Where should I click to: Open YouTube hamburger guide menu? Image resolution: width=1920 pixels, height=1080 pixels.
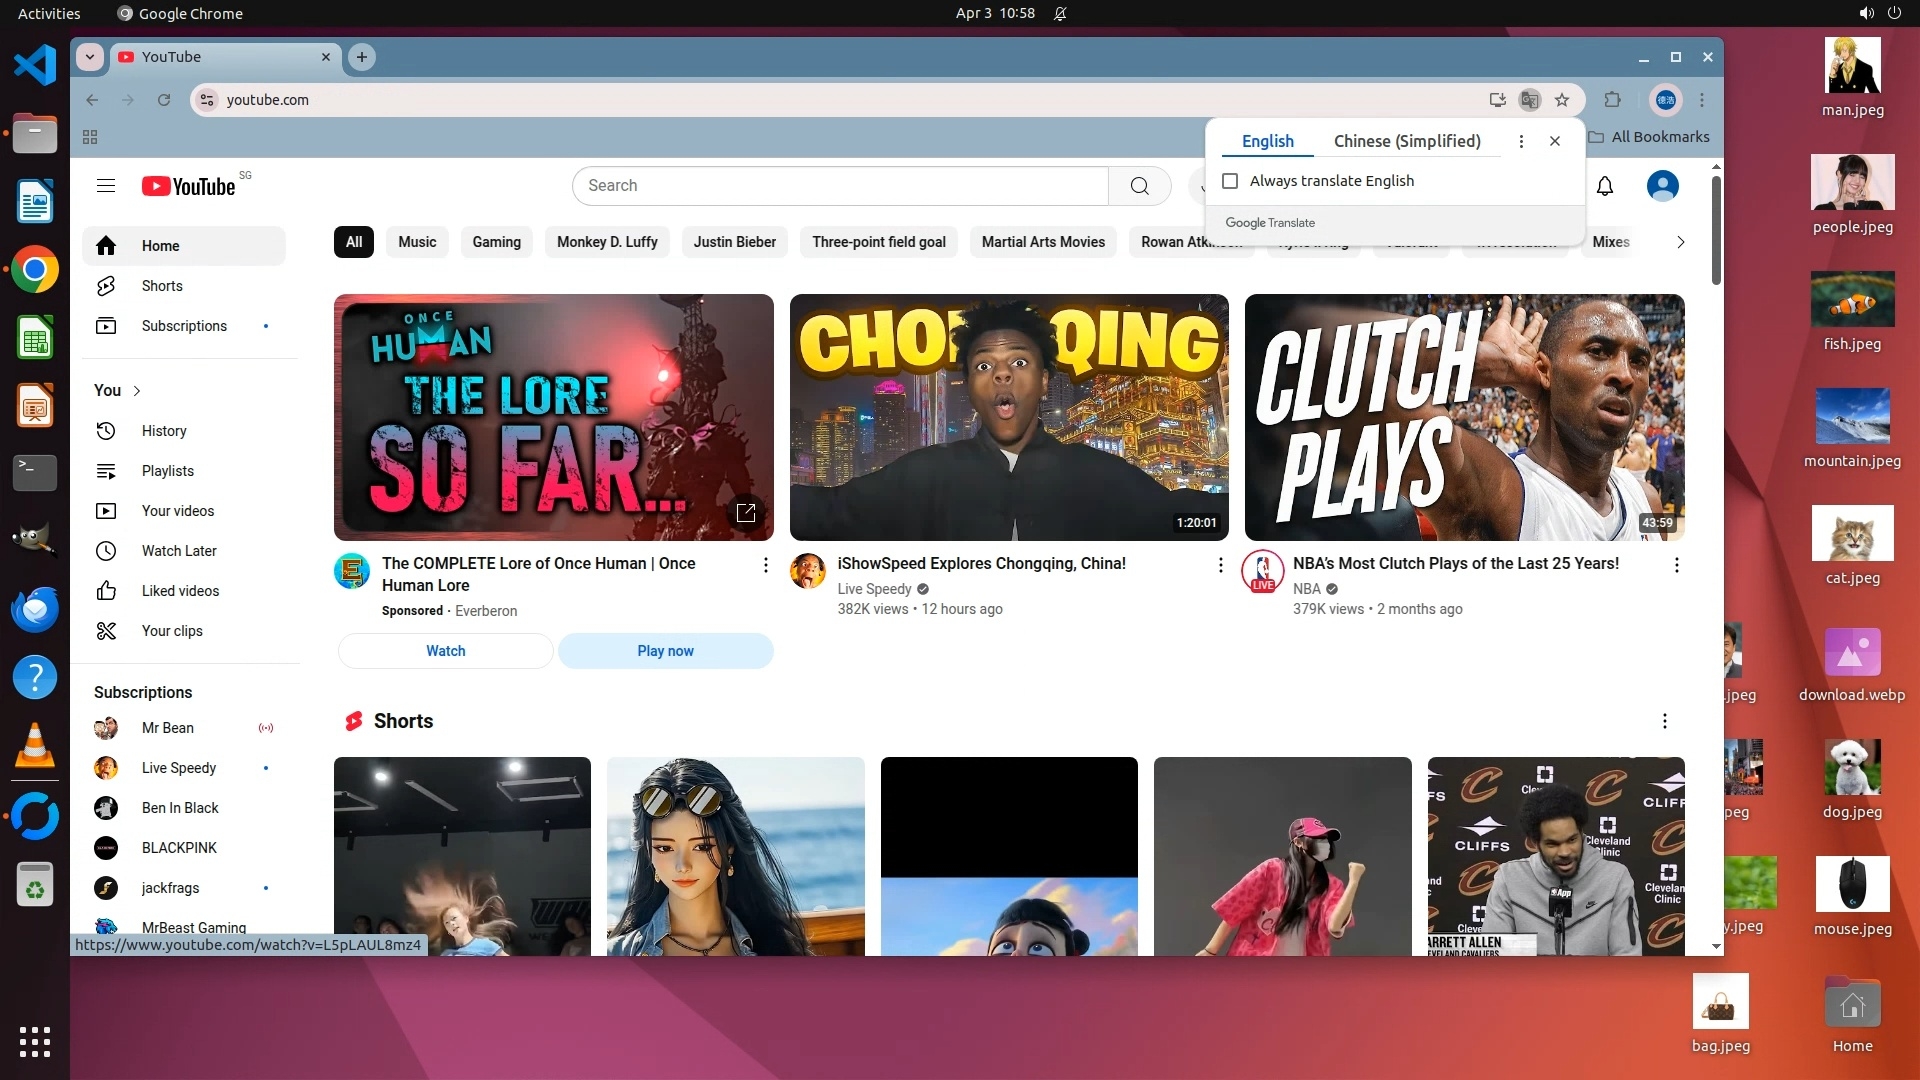coord(106,186)
